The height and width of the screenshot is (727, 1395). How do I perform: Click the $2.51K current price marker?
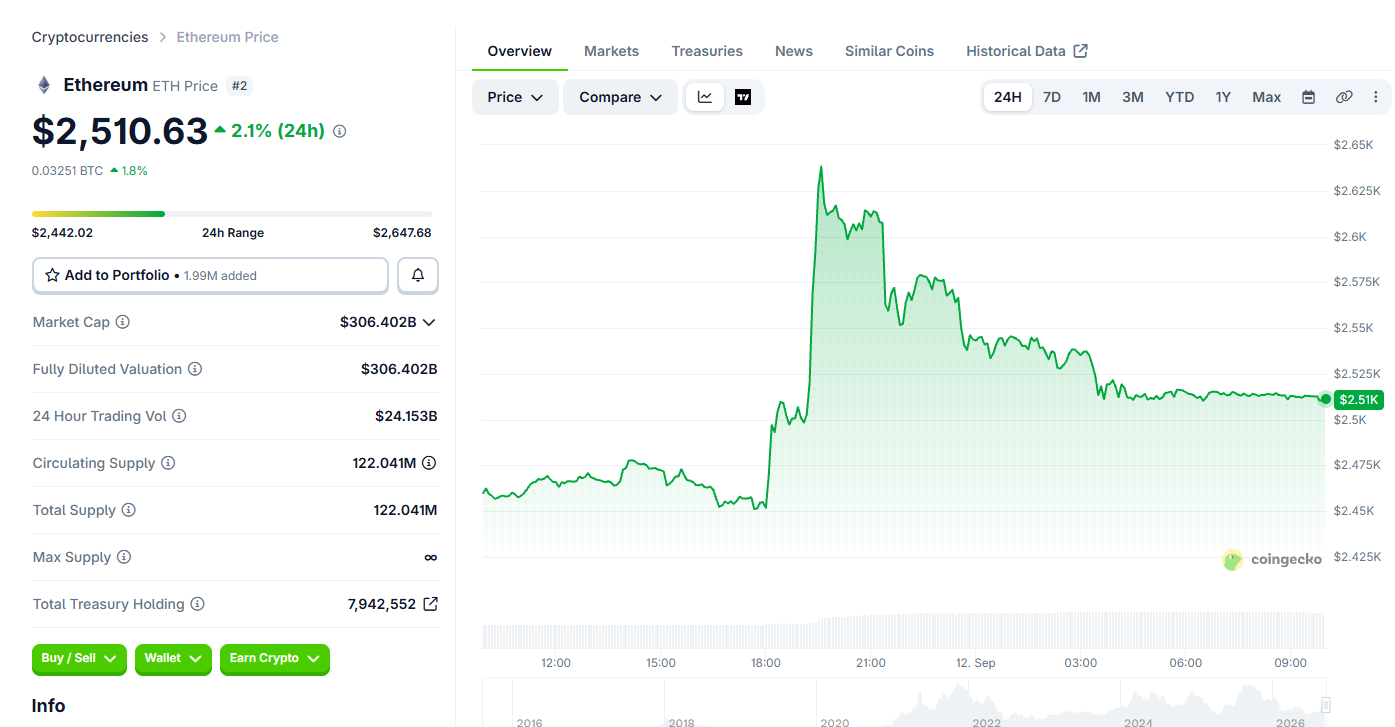point(1359,400)
